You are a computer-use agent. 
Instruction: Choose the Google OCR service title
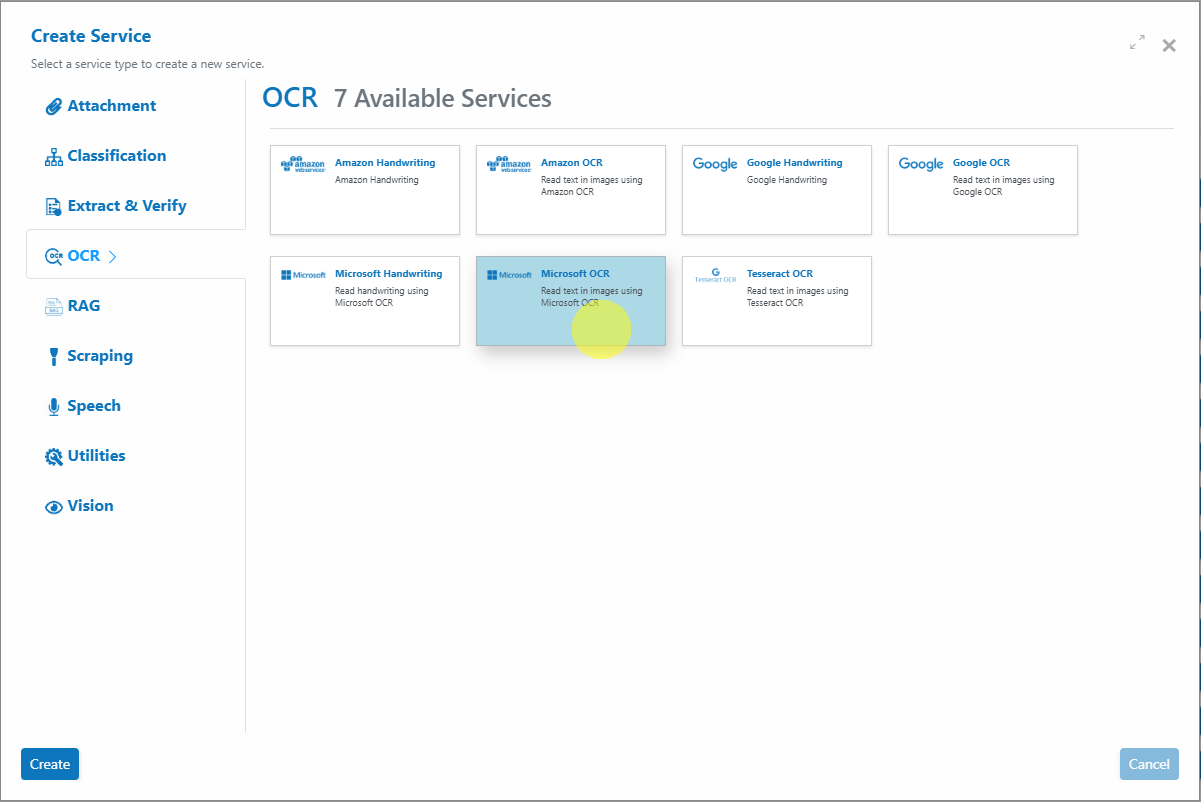982,163
